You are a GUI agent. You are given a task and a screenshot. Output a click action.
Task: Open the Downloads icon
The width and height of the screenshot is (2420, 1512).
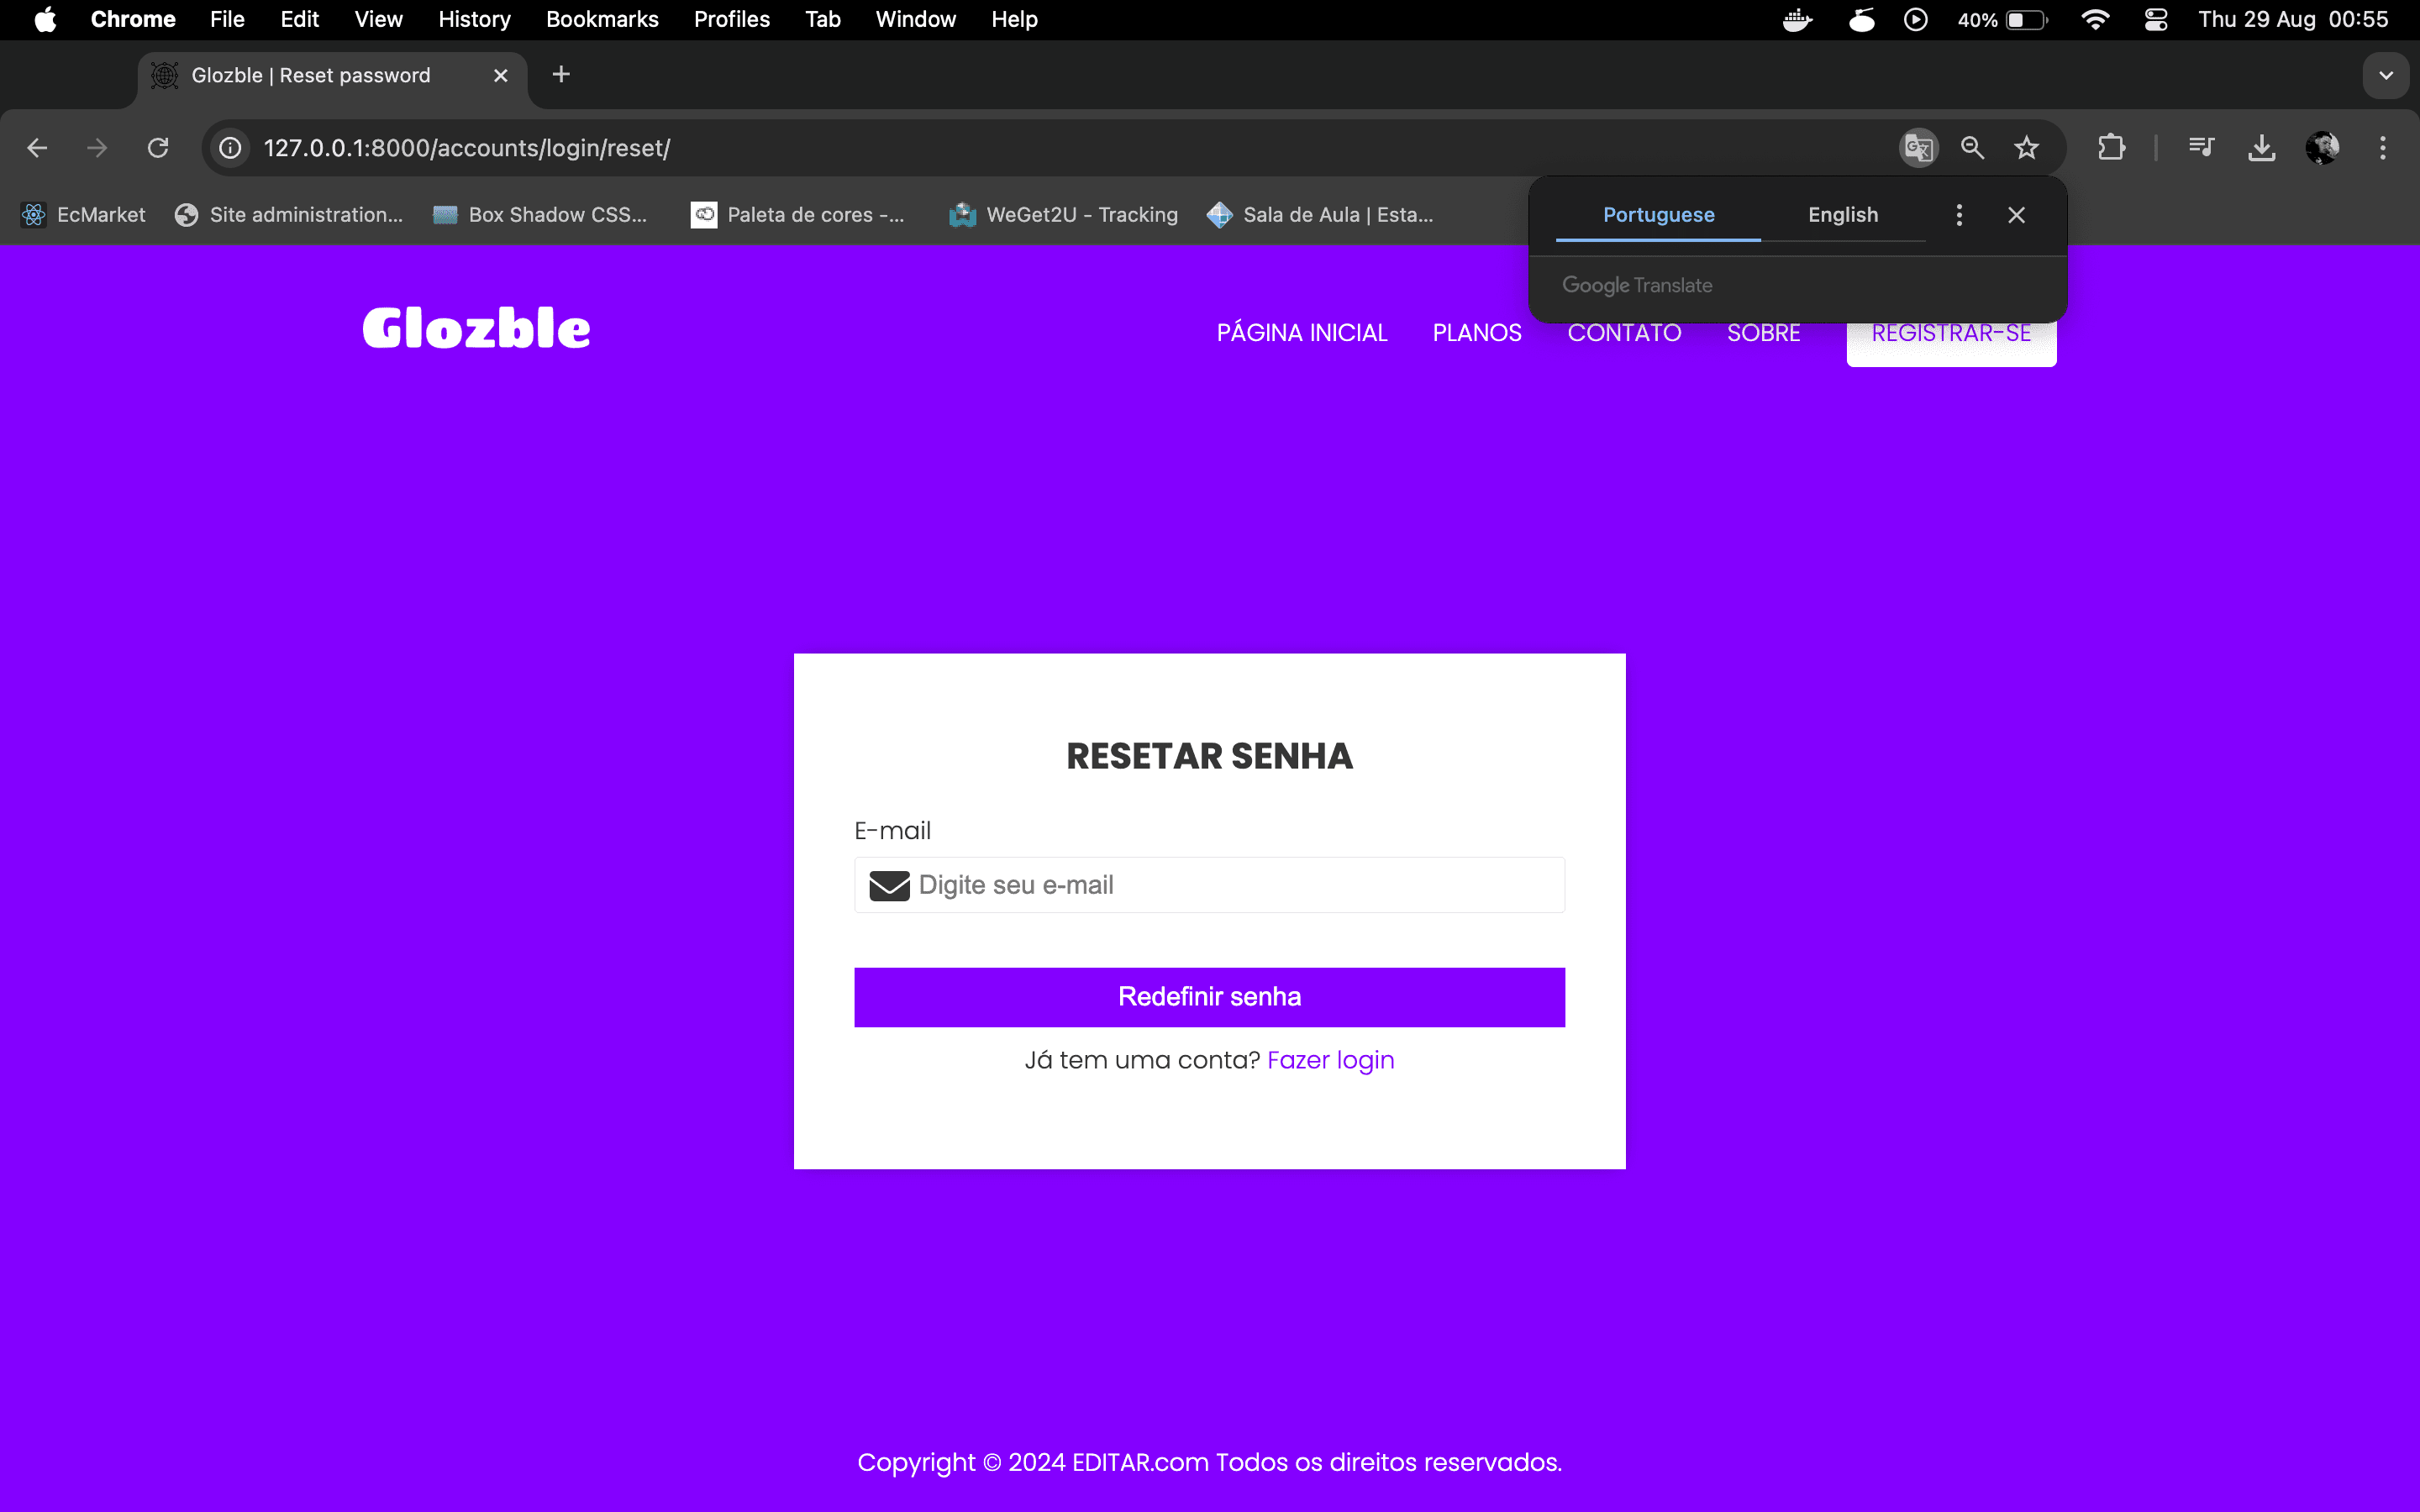pos(2262,148)
